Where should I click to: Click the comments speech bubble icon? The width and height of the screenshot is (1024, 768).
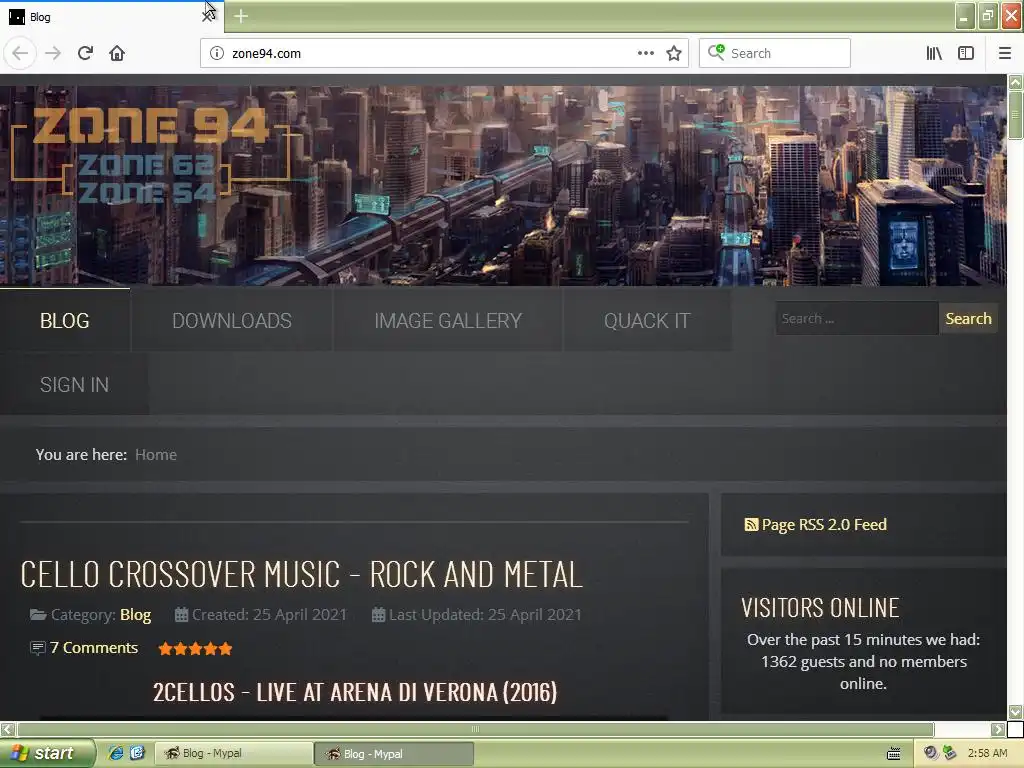click(x=38, y=648)
